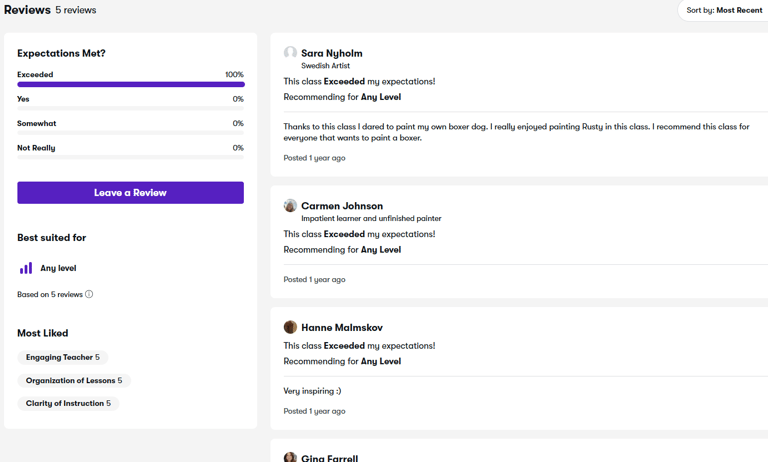This screenshot has height=462, width=768.
Task: Click the 'Reviews' section heading
Action: tap(27, 10)
